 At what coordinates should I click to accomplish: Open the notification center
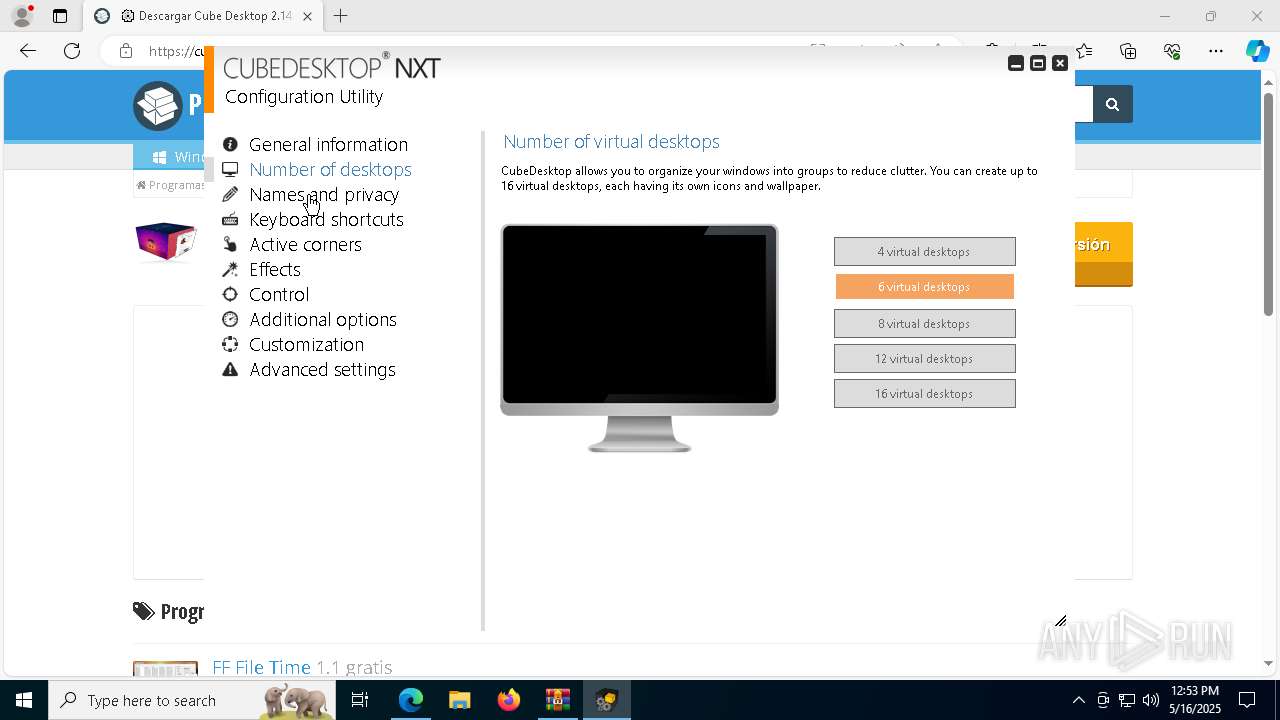point(1247,700)
